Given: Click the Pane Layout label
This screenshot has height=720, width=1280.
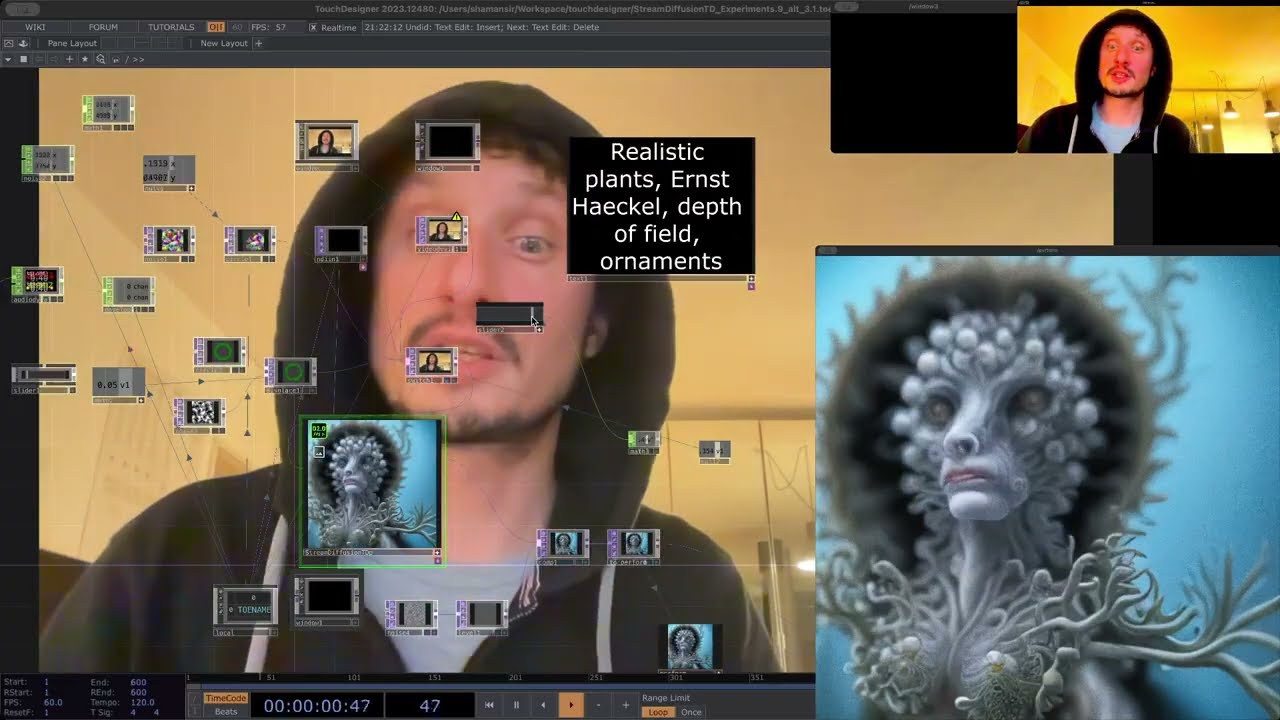Looking at the screenshot, I should 72,44.
